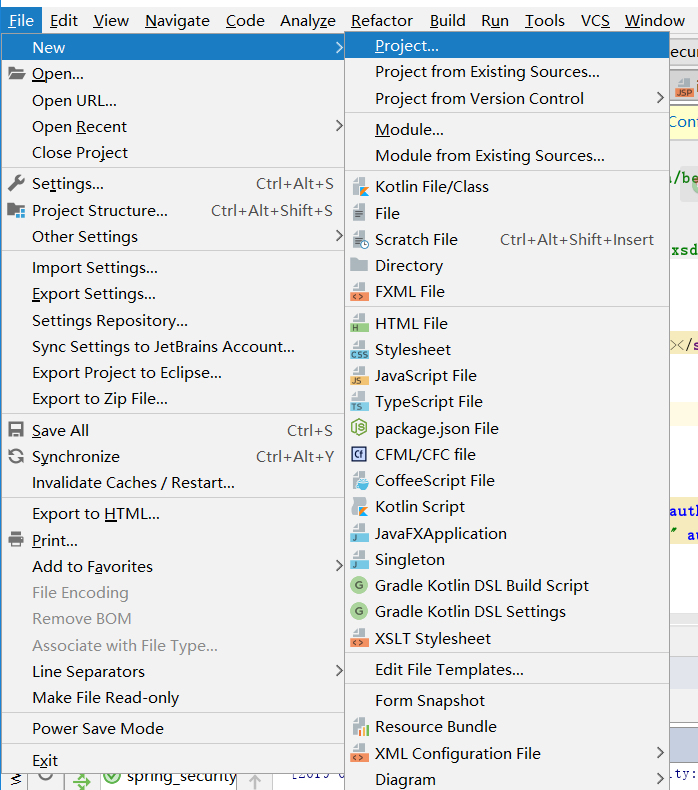
Task: Choose Close Project
Action: tap(173, 153)
